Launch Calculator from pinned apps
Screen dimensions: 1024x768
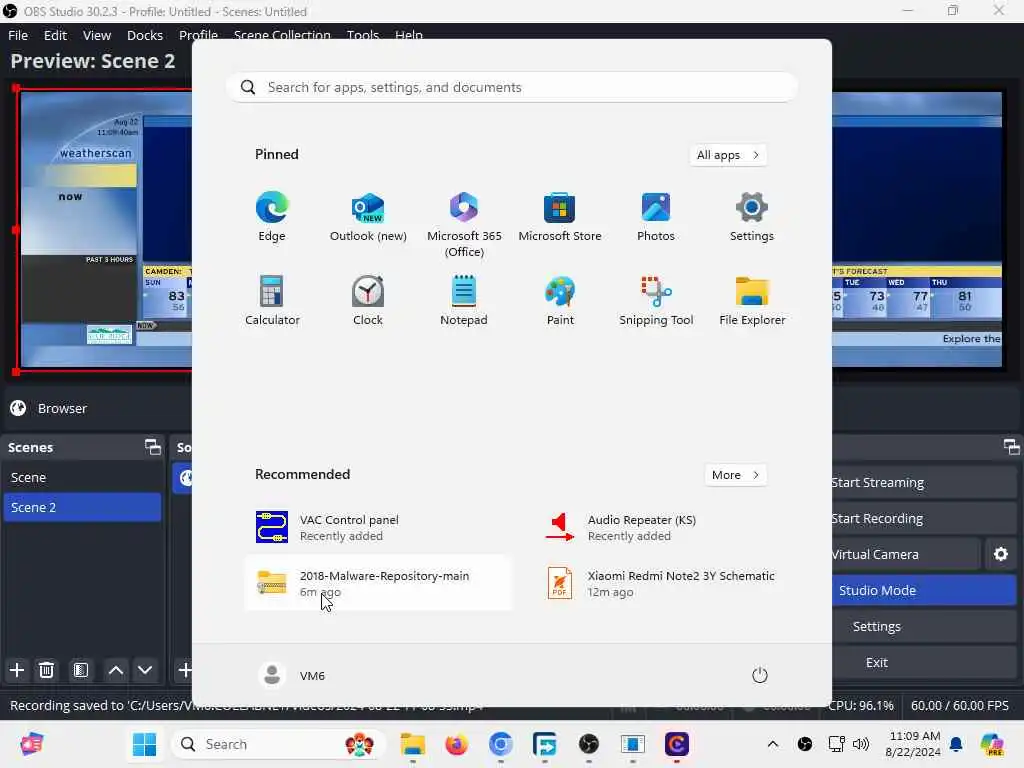(x=272, y=300)
